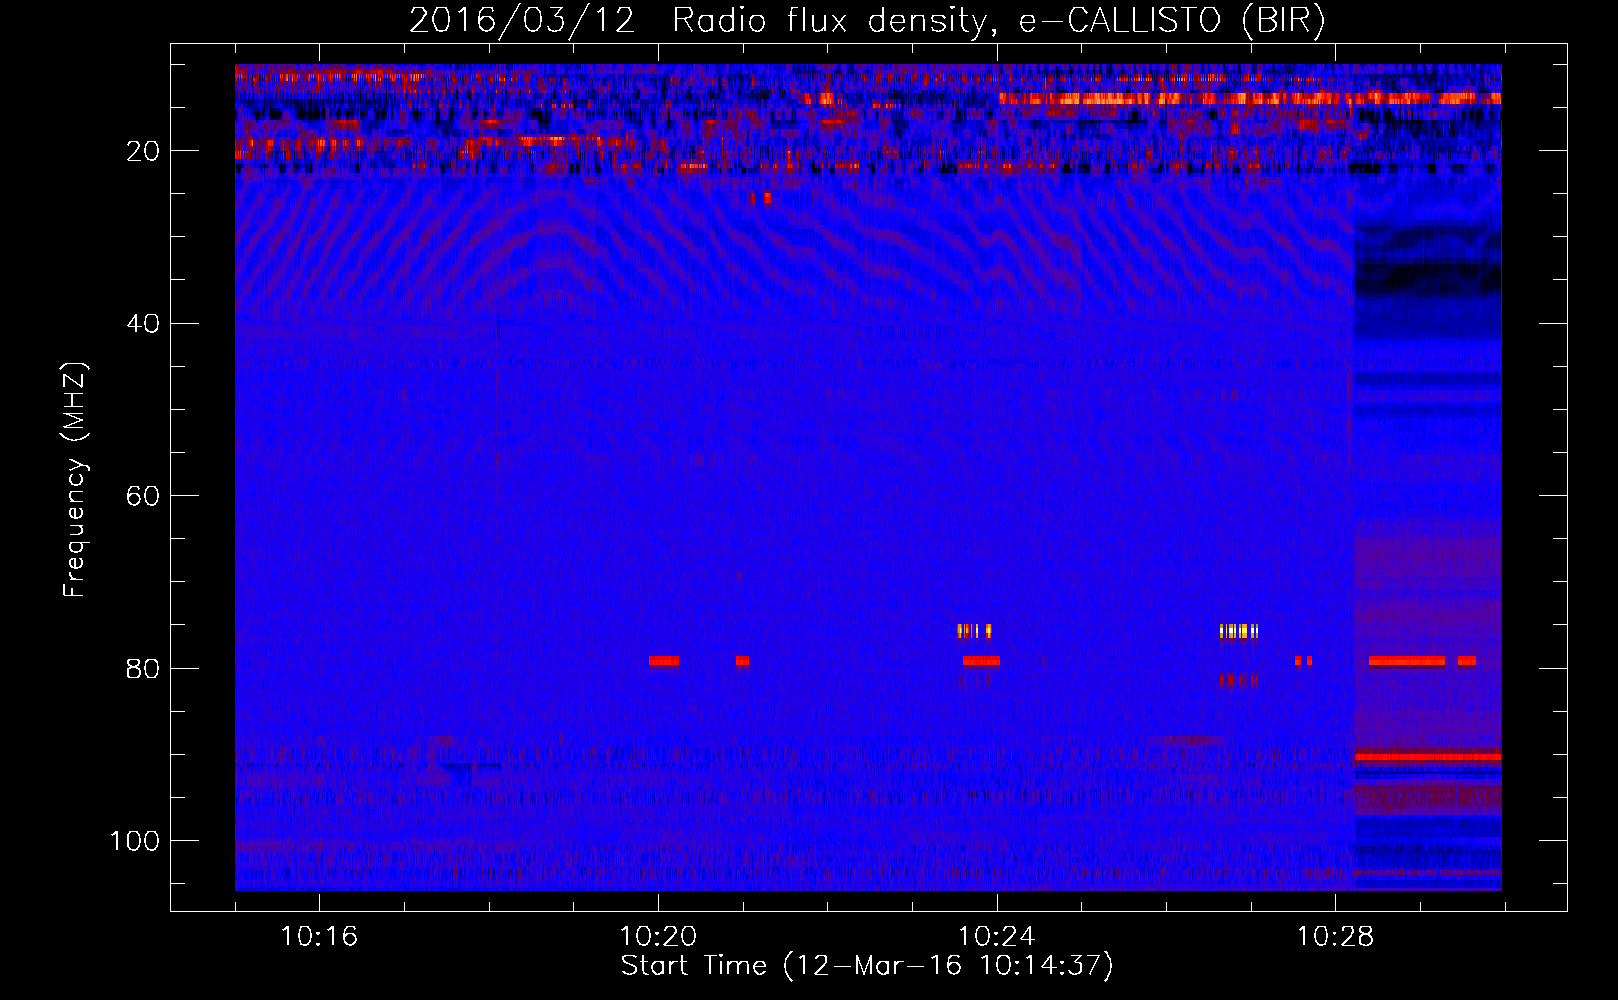The width and height of the screenshot is (1618, 1000).
Task: Click the plot title '2016/03/12 Radio flux density, e-CALLISTO (BIR)'
Action: point(867,21)
